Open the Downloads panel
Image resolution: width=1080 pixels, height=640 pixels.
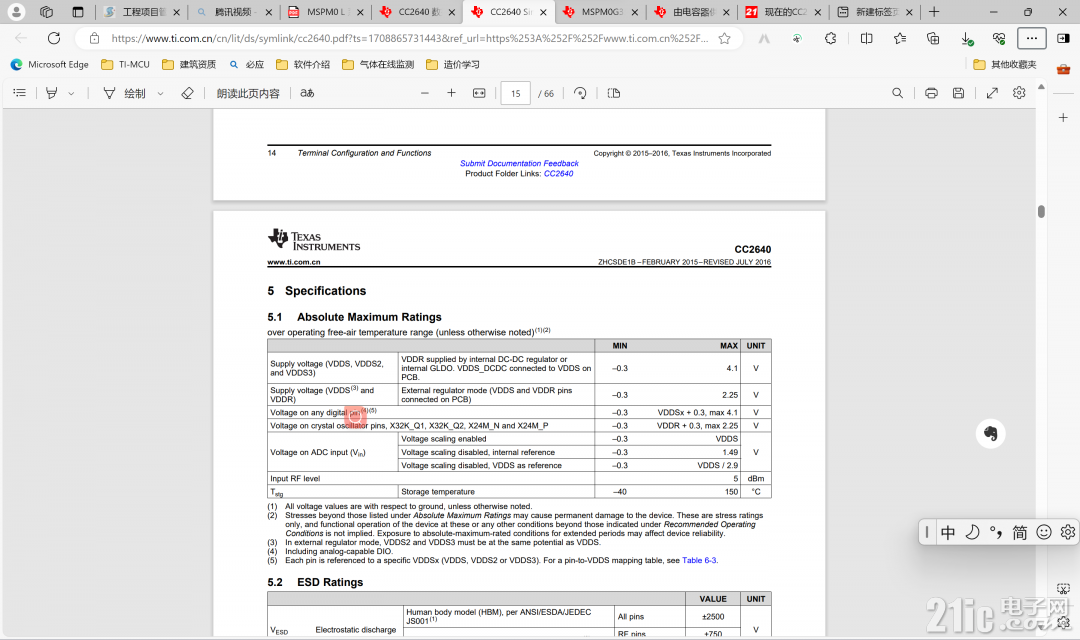pyautogui.click(x=967, y=39)
